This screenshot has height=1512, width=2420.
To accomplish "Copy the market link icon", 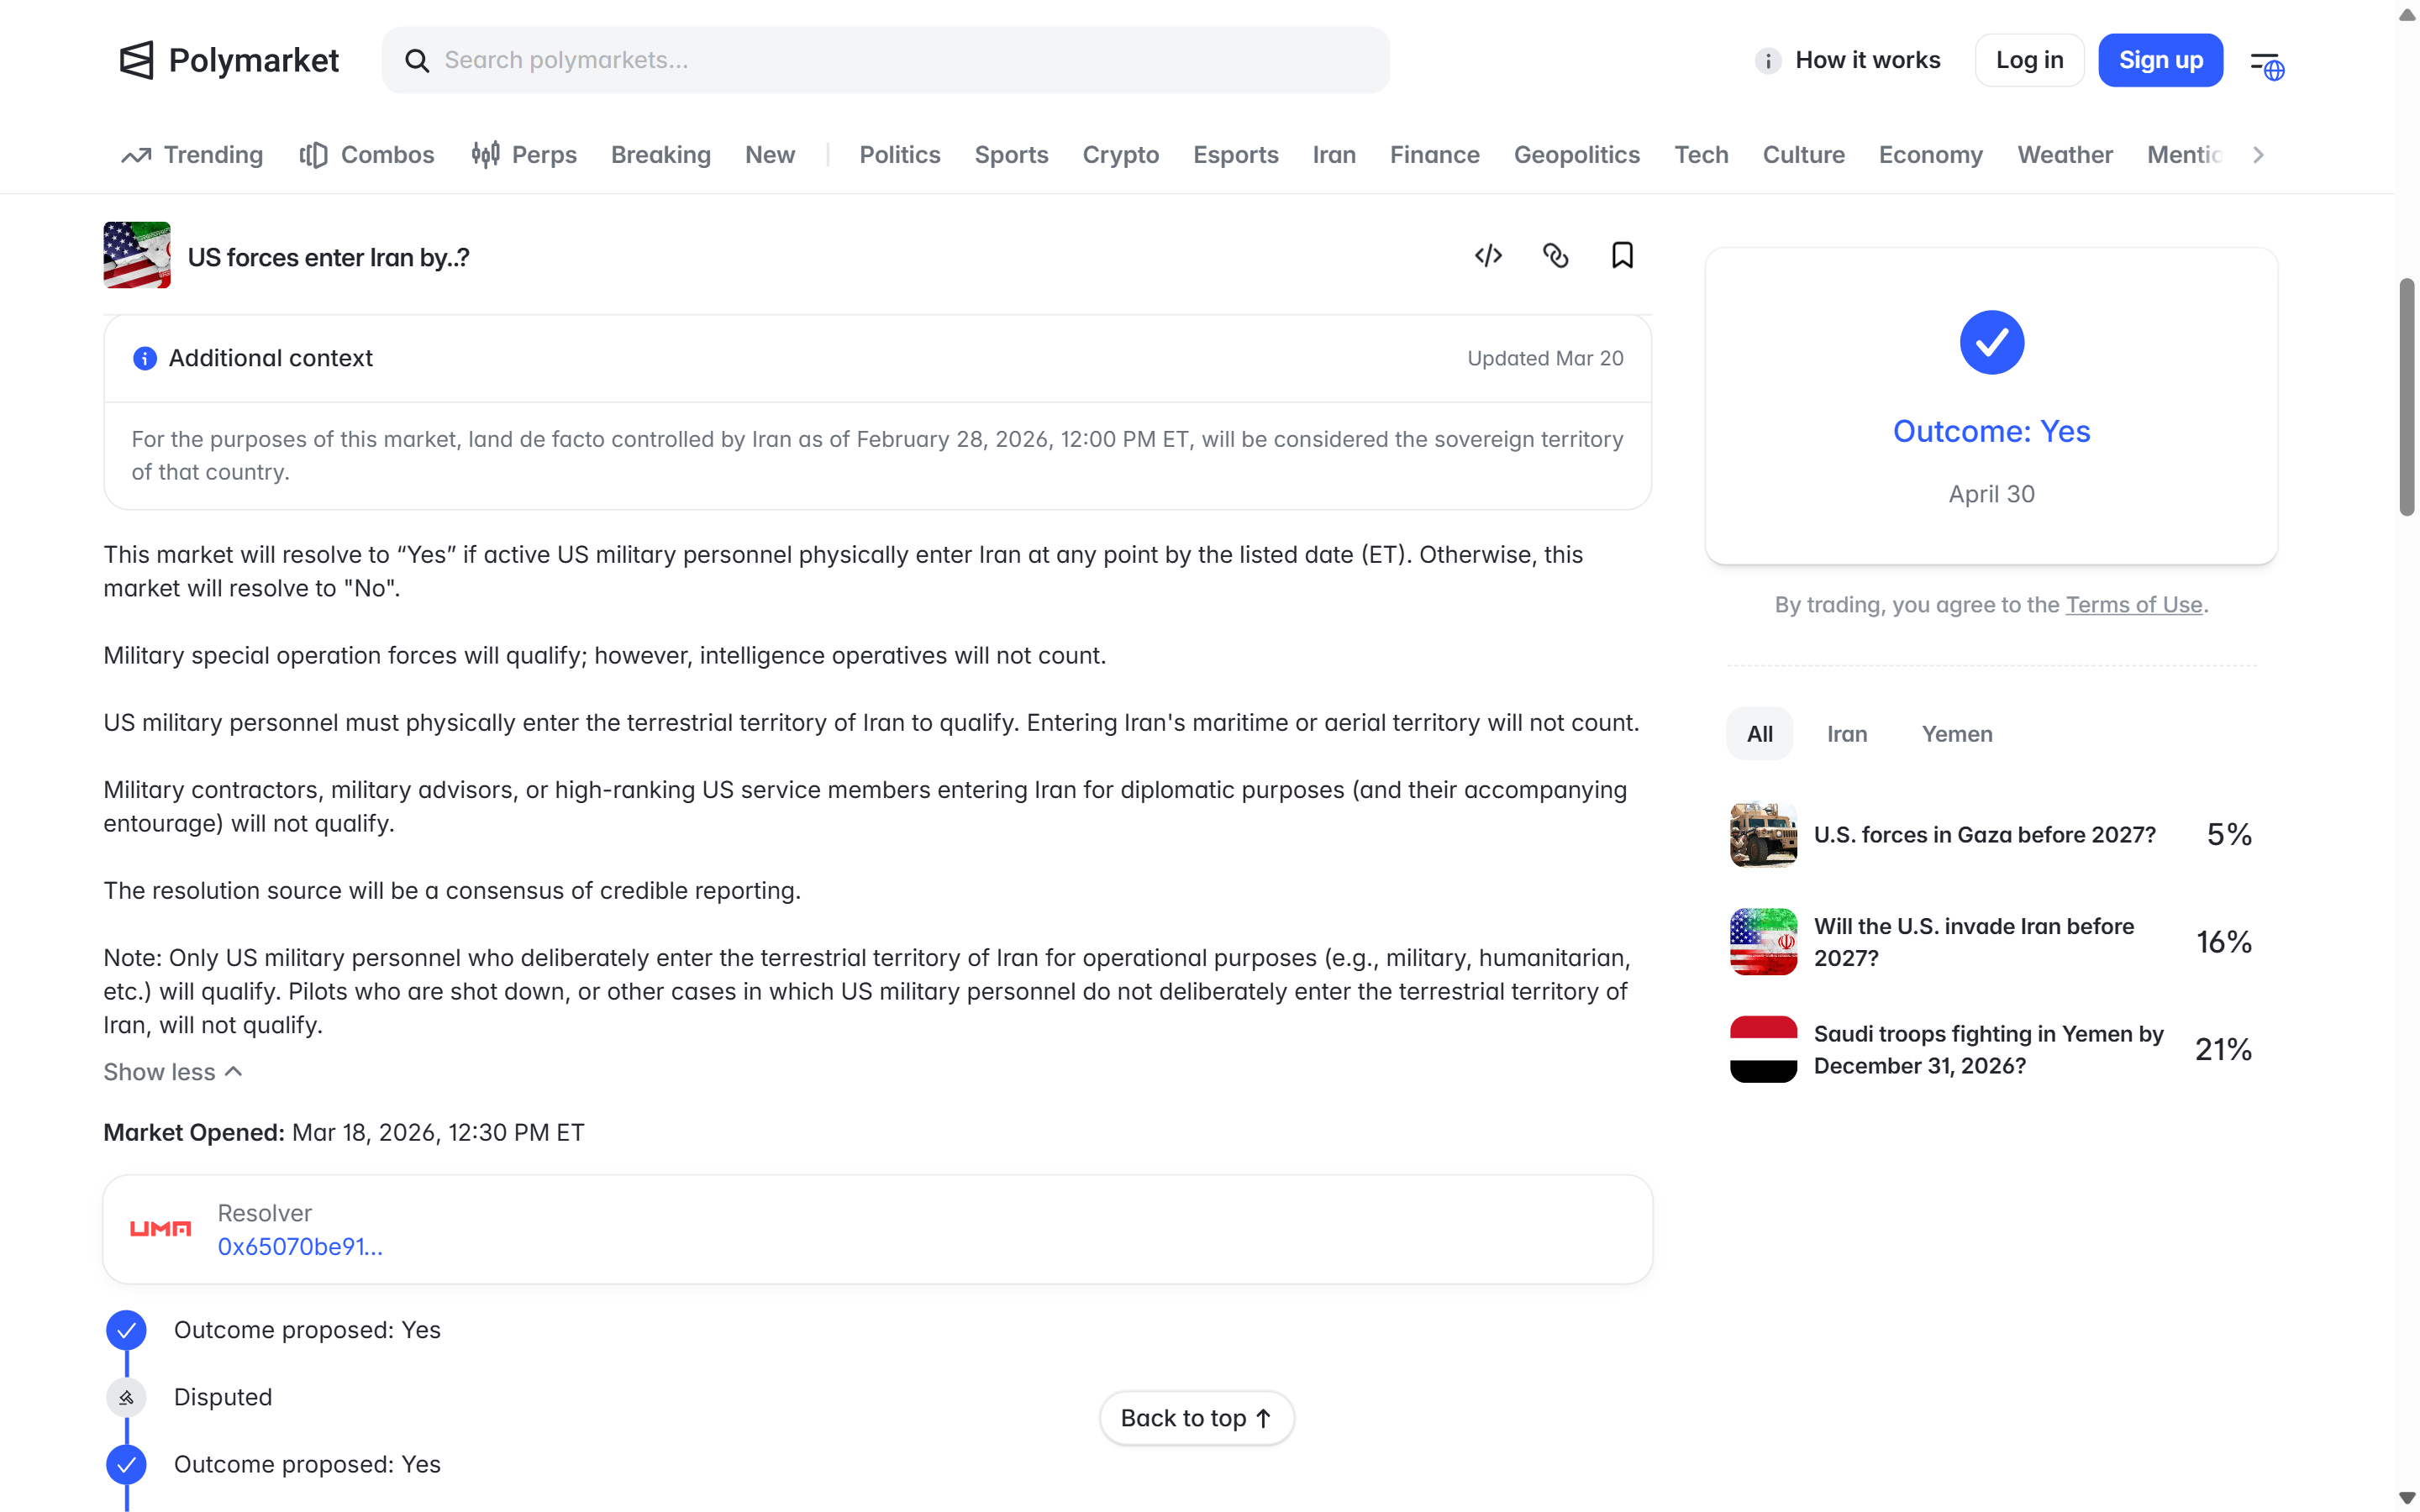I will coord(1555,256).
